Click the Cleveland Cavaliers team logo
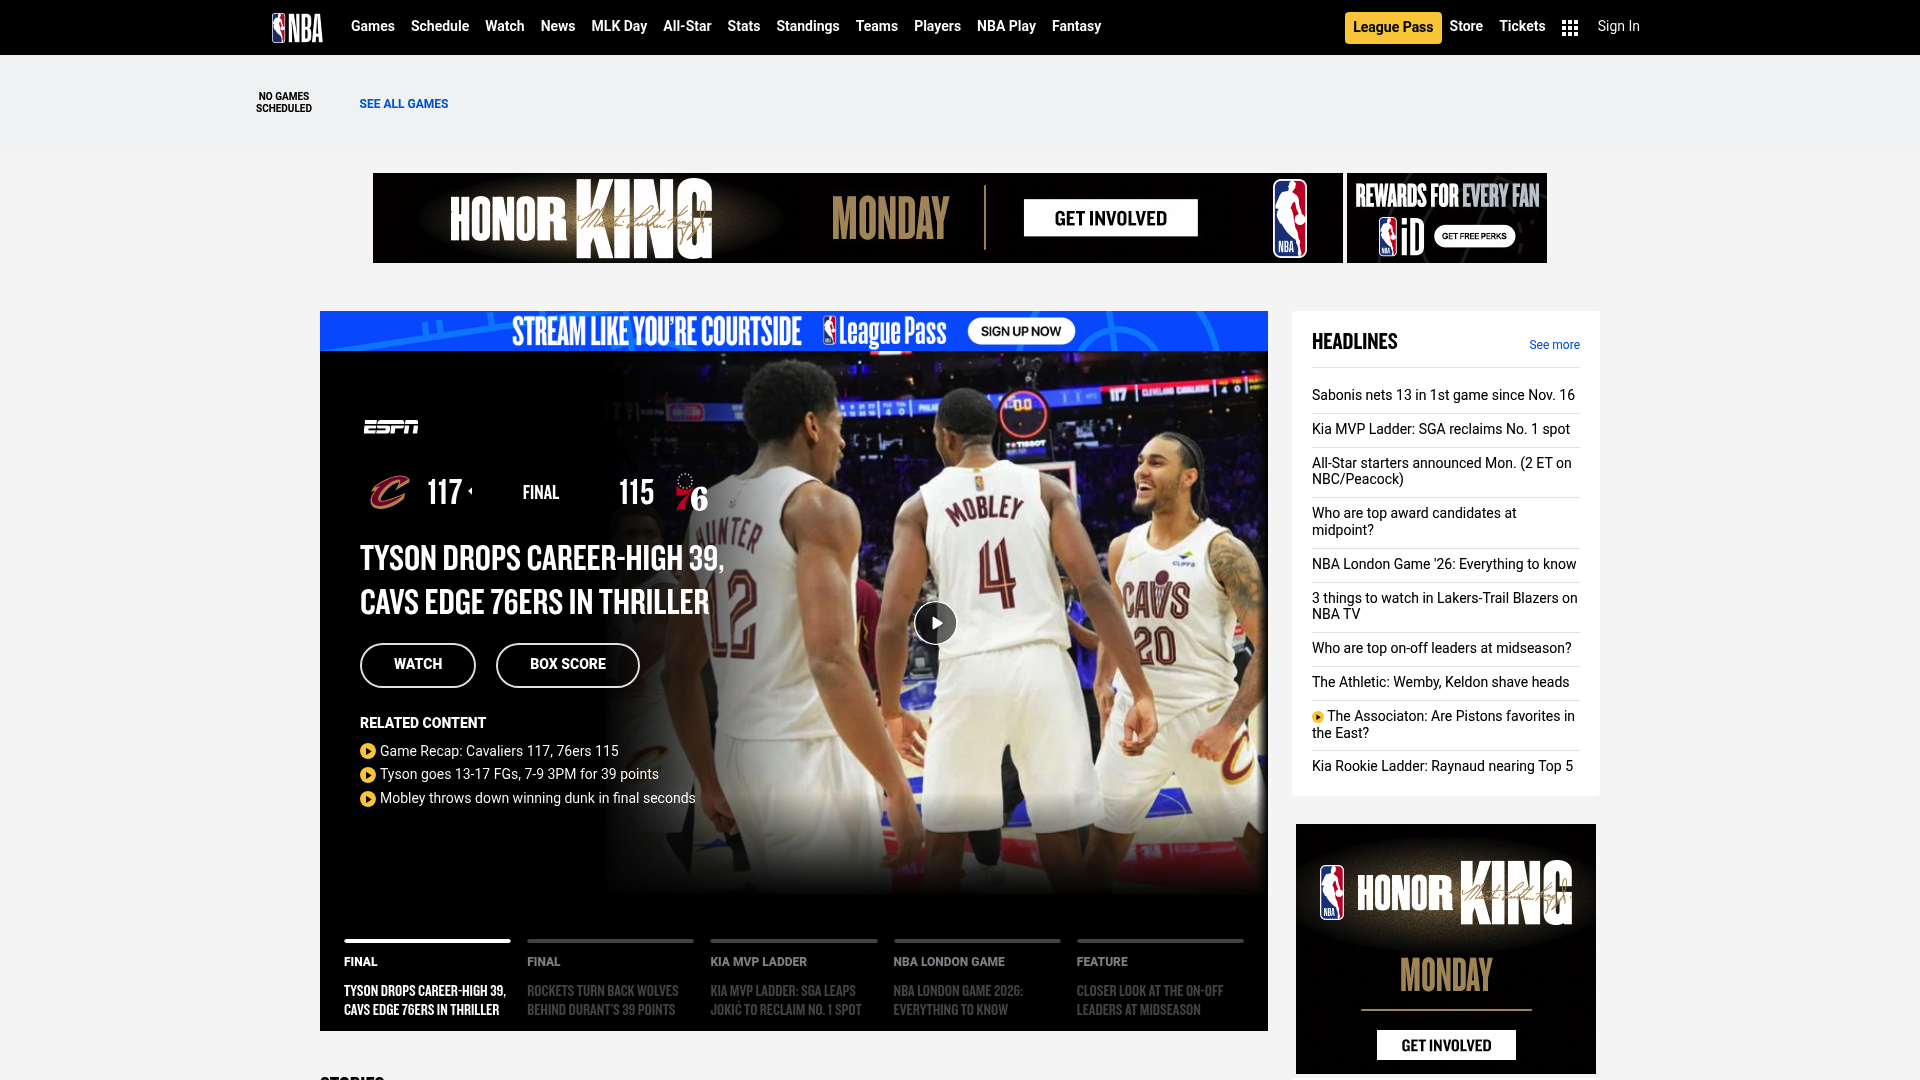This screenshot has width=1920, height=1080. click(x=390, y=491)
